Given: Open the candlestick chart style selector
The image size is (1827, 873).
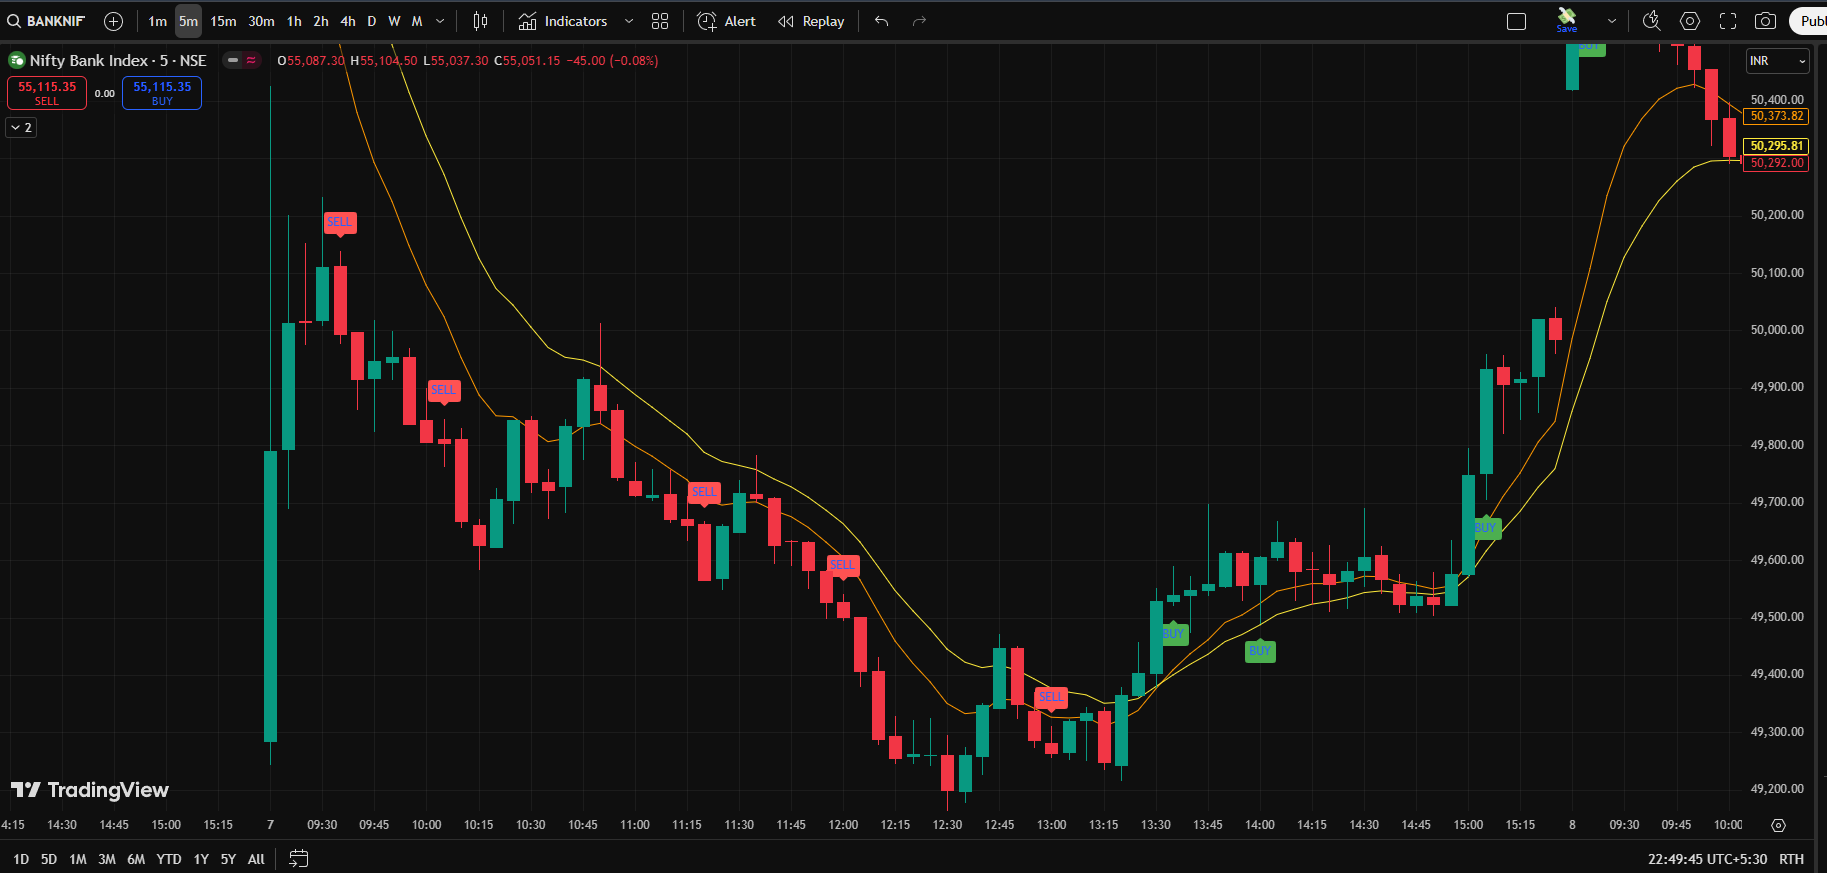Looking at the screenshot, I should tap(480, 21).
